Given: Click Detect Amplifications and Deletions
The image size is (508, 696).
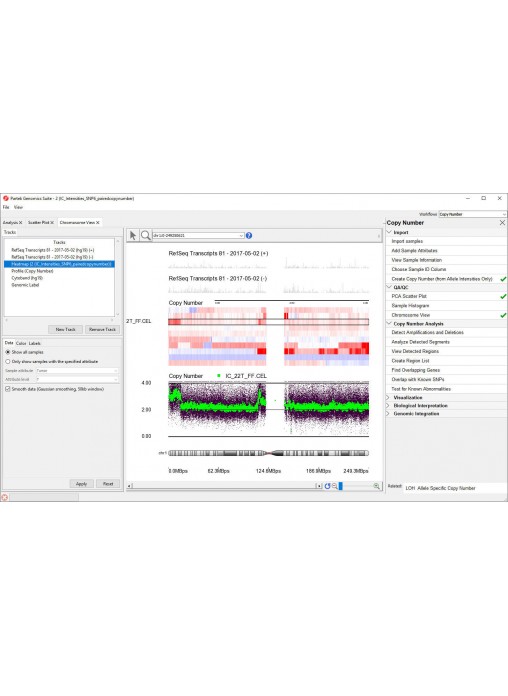Looking at the screenshot, I should (x=427, y=332).
